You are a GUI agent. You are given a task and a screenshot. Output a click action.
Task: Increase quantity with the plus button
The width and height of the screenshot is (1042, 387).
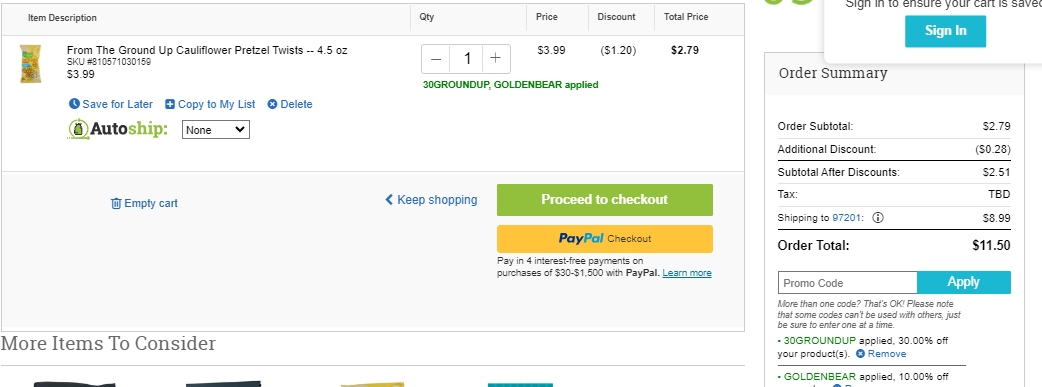[496, 59]
